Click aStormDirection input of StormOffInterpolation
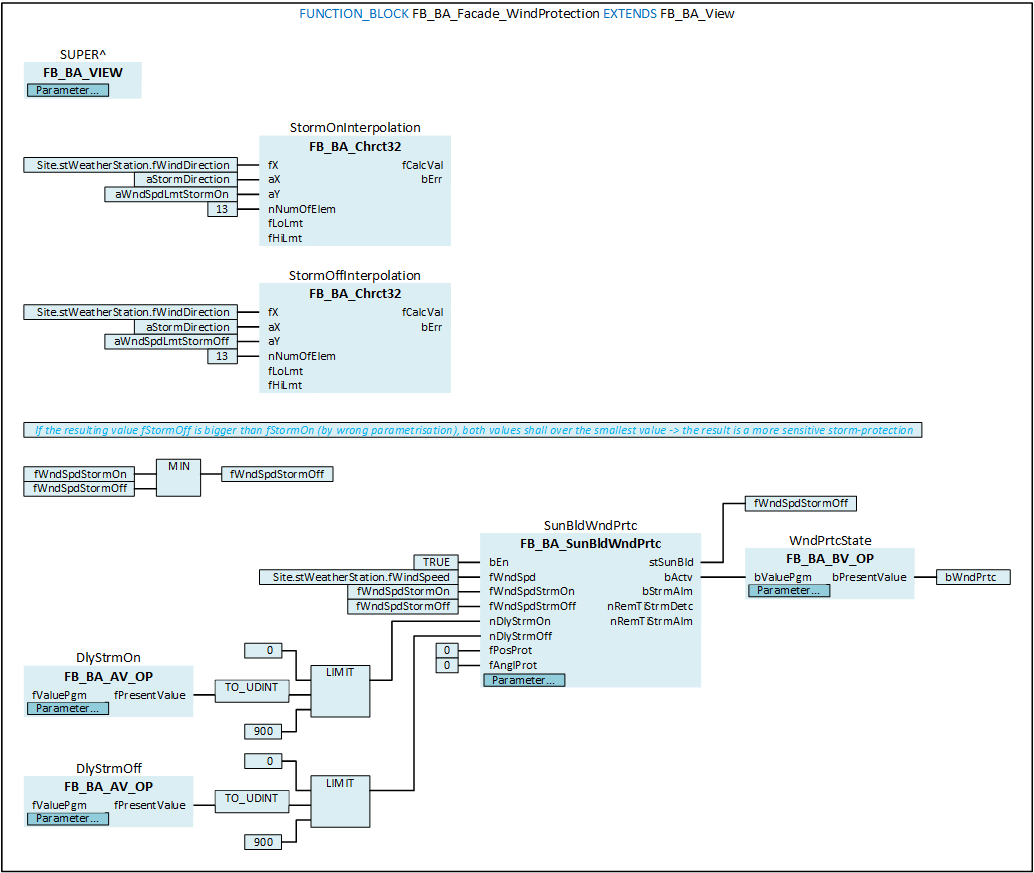 (186, 326)
